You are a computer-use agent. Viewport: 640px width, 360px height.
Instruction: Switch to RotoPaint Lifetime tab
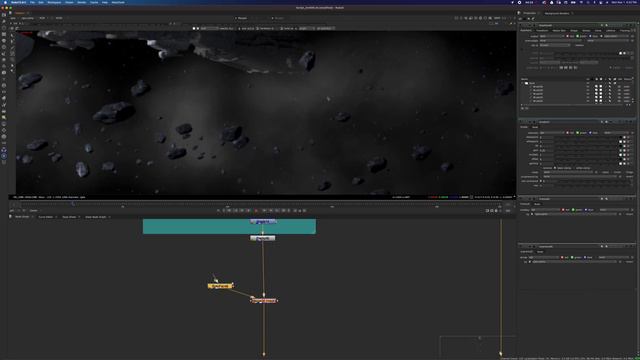pyautogui.click(x=610, y=31)
